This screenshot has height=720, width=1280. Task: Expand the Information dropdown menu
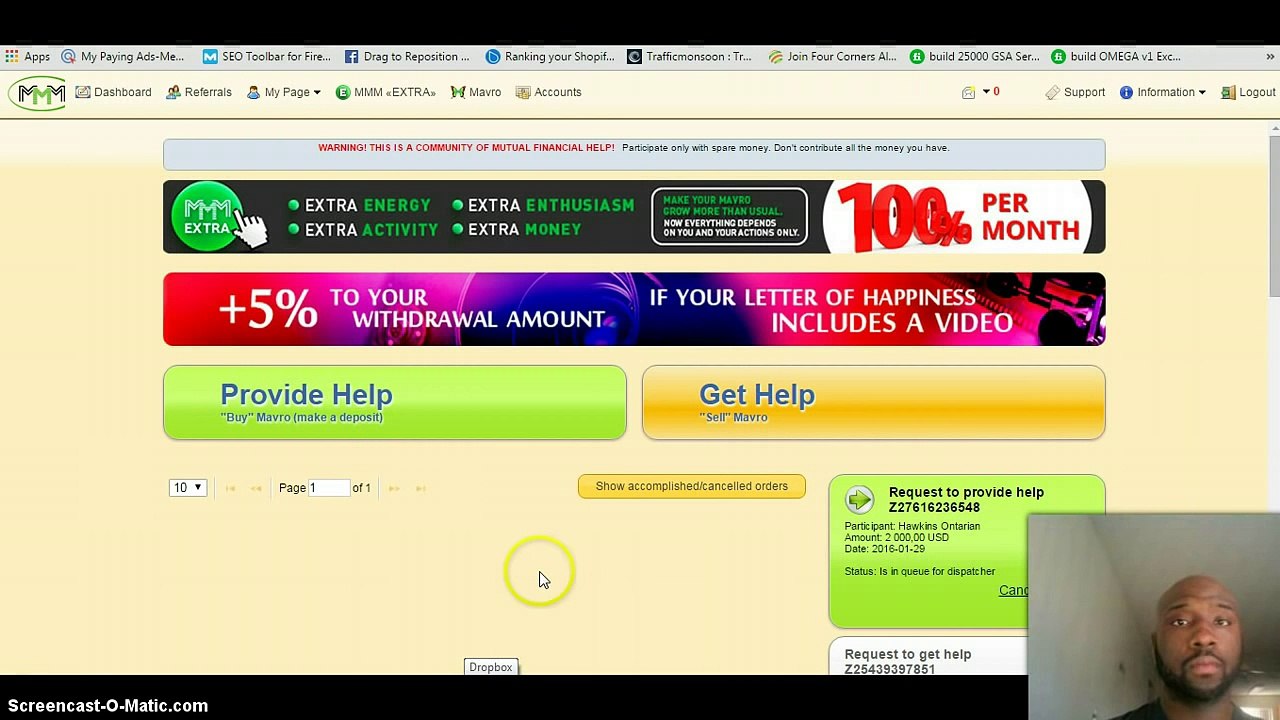[x=1163, y=92]
